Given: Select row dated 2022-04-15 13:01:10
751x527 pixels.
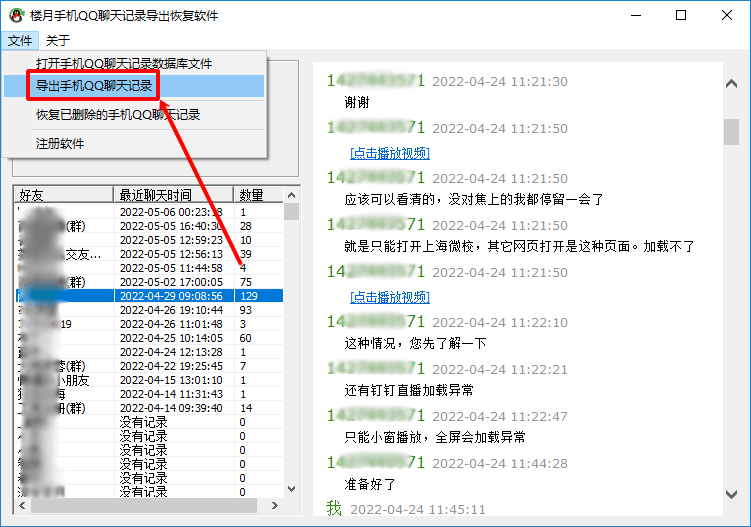Looking at the screenshot, I should 149,380.
